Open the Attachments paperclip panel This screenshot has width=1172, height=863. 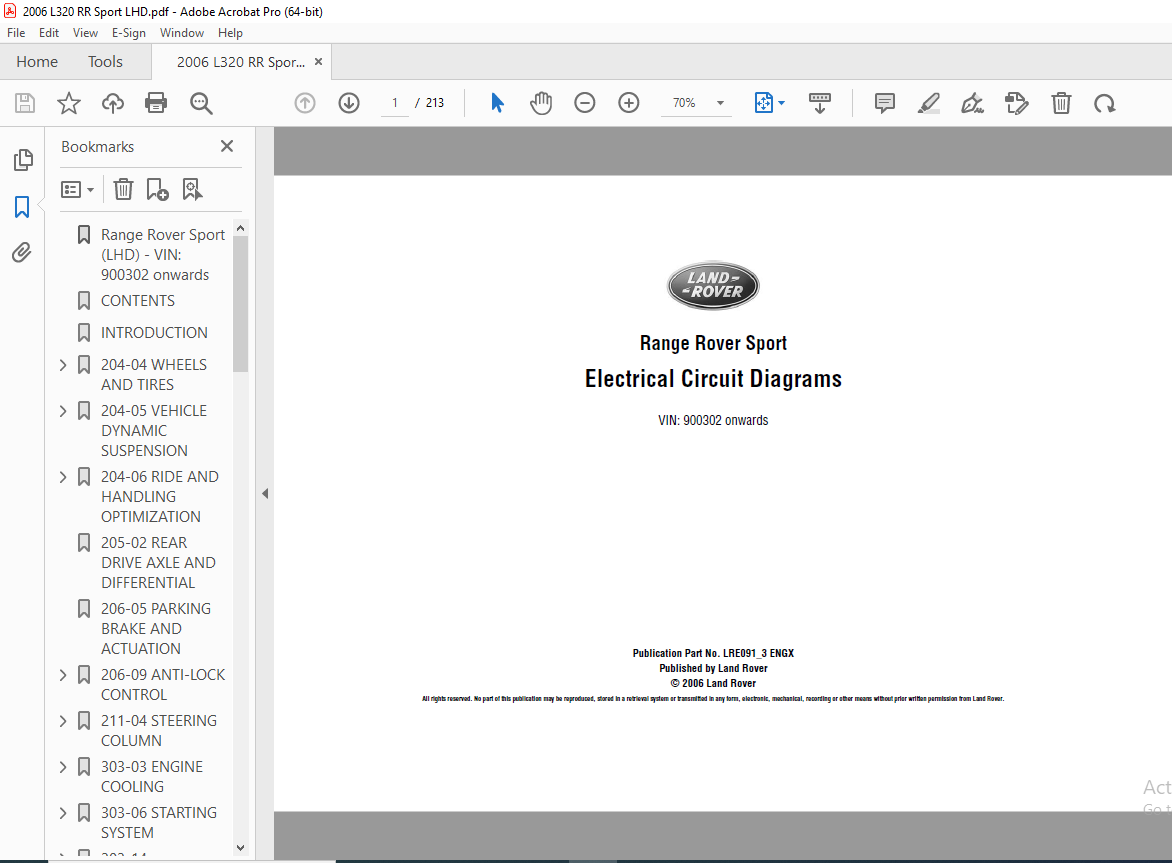pos(22,253)
